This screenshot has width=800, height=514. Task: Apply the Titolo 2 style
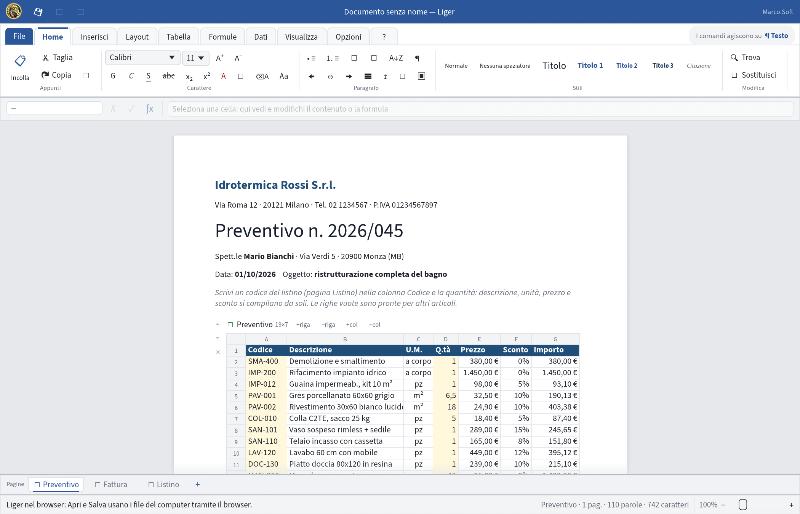tap(627, 65)
